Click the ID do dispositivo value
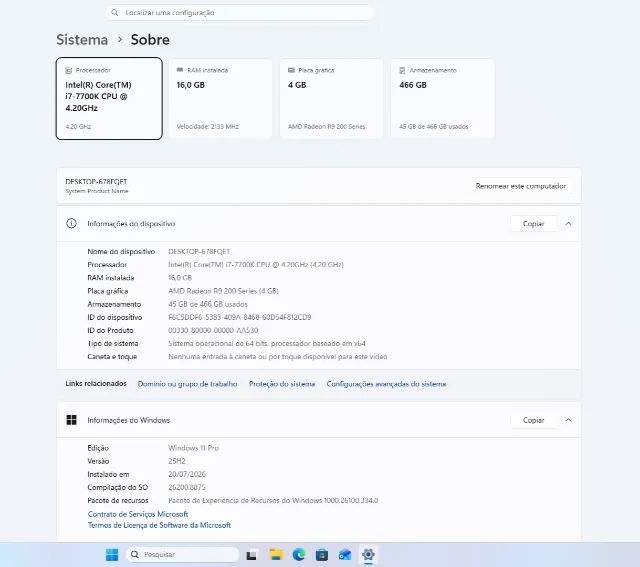This screenshot has height=567, width=640. click(x=240, y=317)
